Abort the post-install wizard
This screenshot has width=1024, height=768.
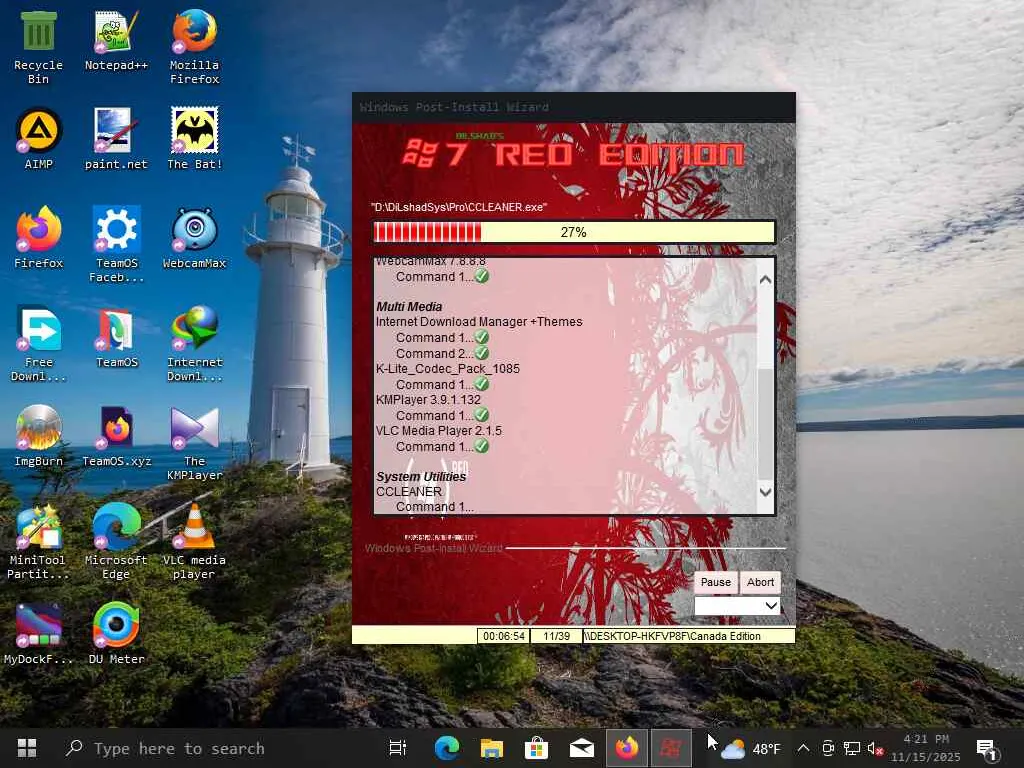pos(760,582)
